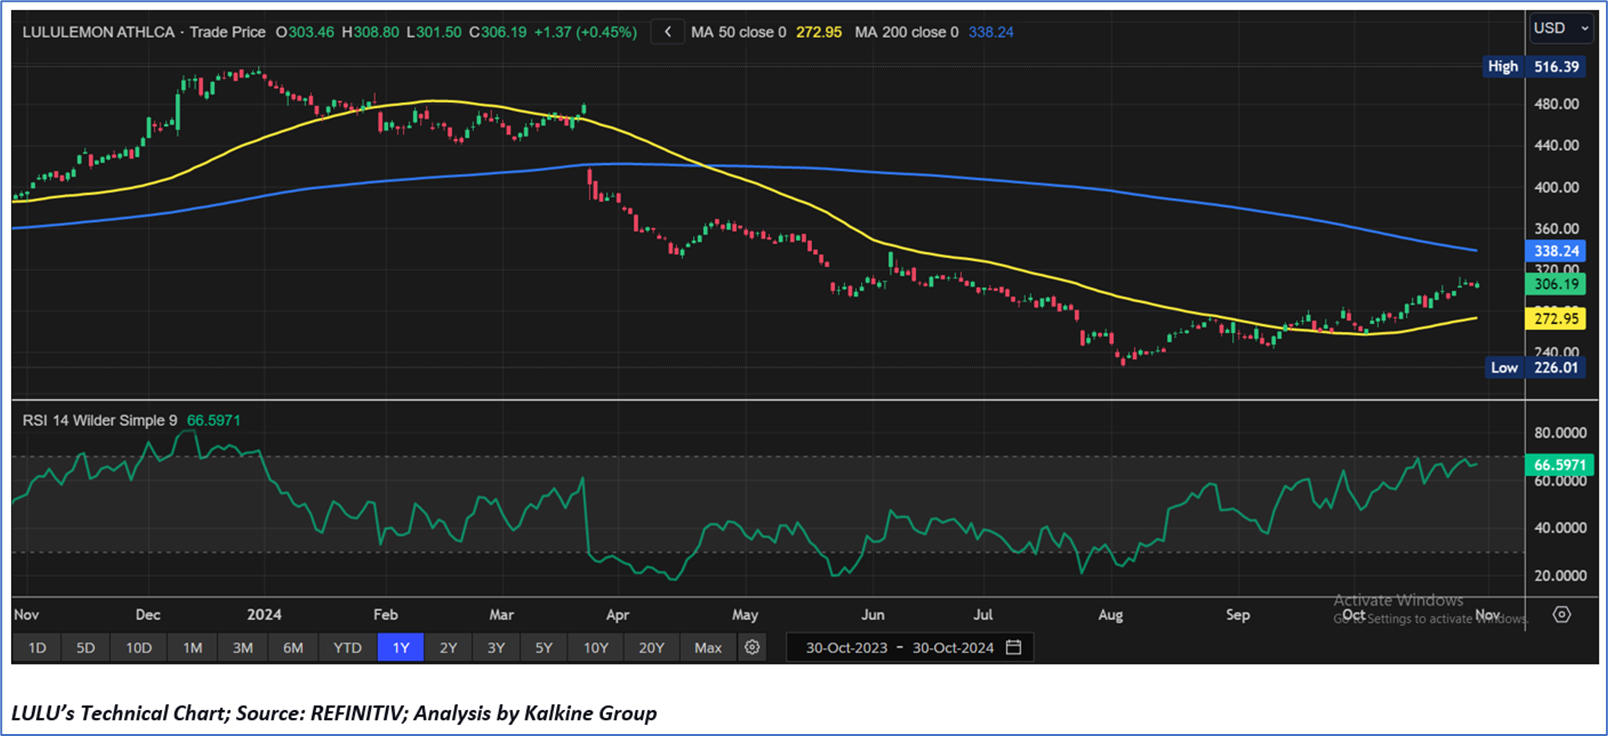Open the calendar date picker icon

click(x=1013, y=648)
